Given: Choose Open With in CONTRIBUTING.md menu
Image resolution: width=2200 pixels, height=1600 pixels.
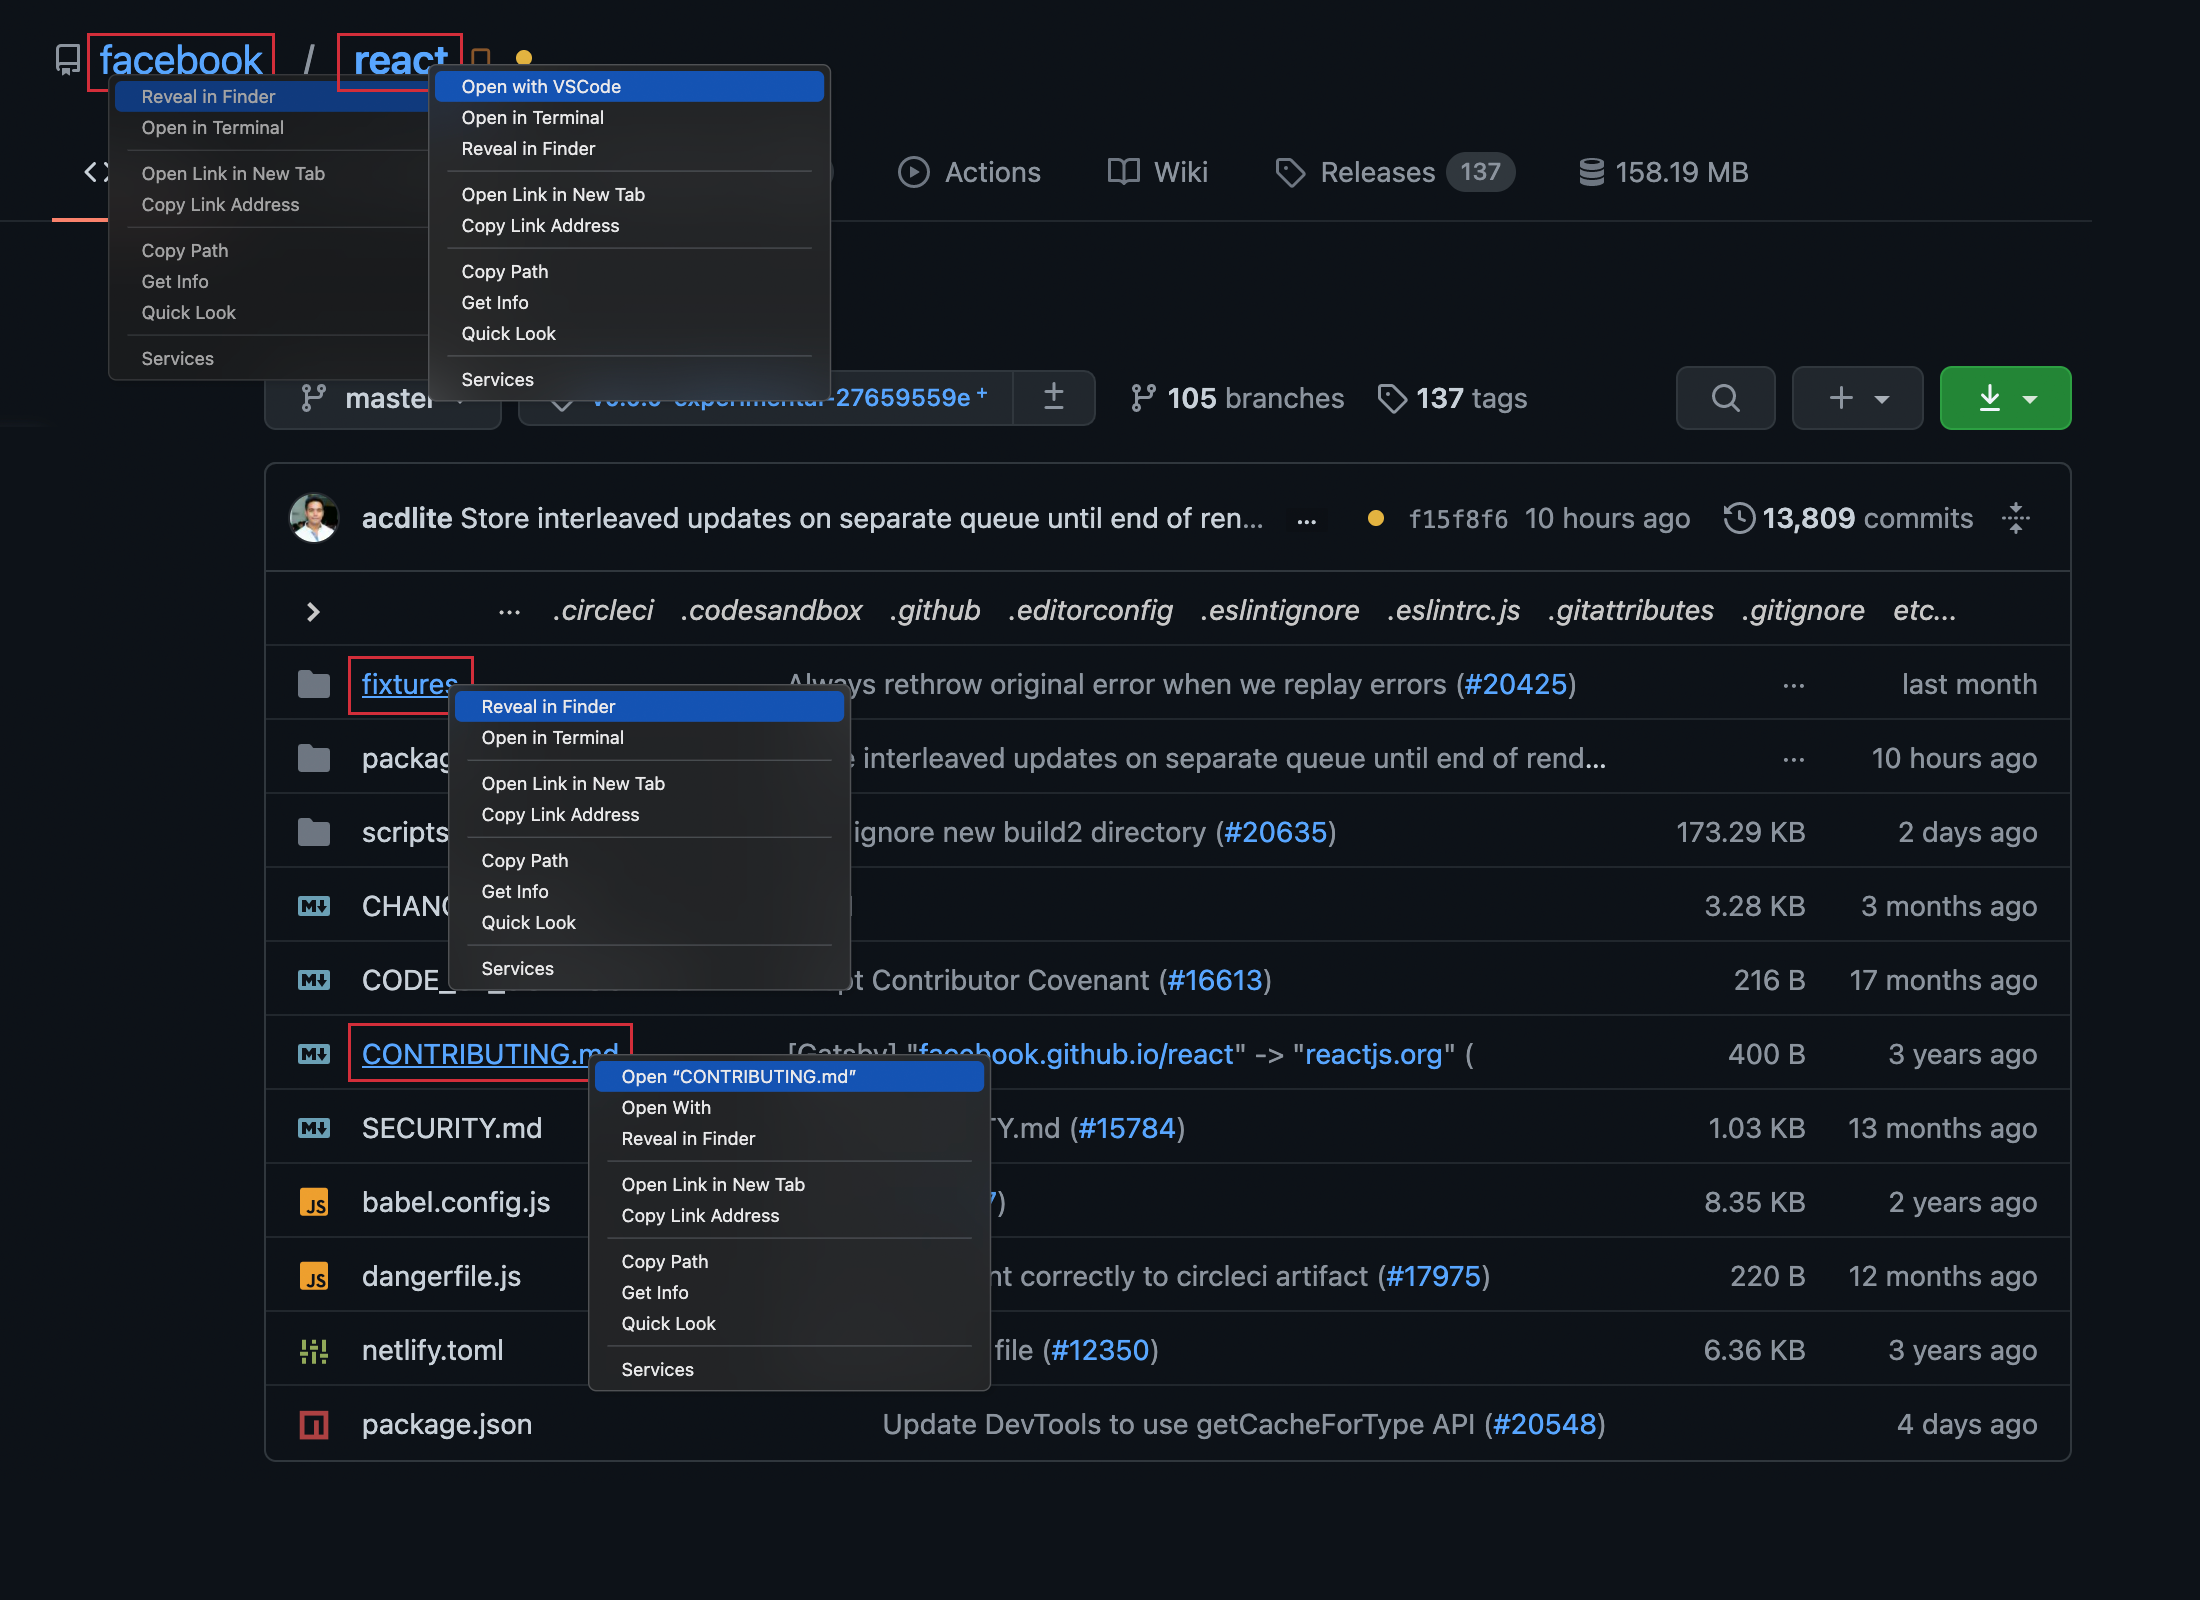Looking at the screenshot, I should click(x=789, y=1107).
